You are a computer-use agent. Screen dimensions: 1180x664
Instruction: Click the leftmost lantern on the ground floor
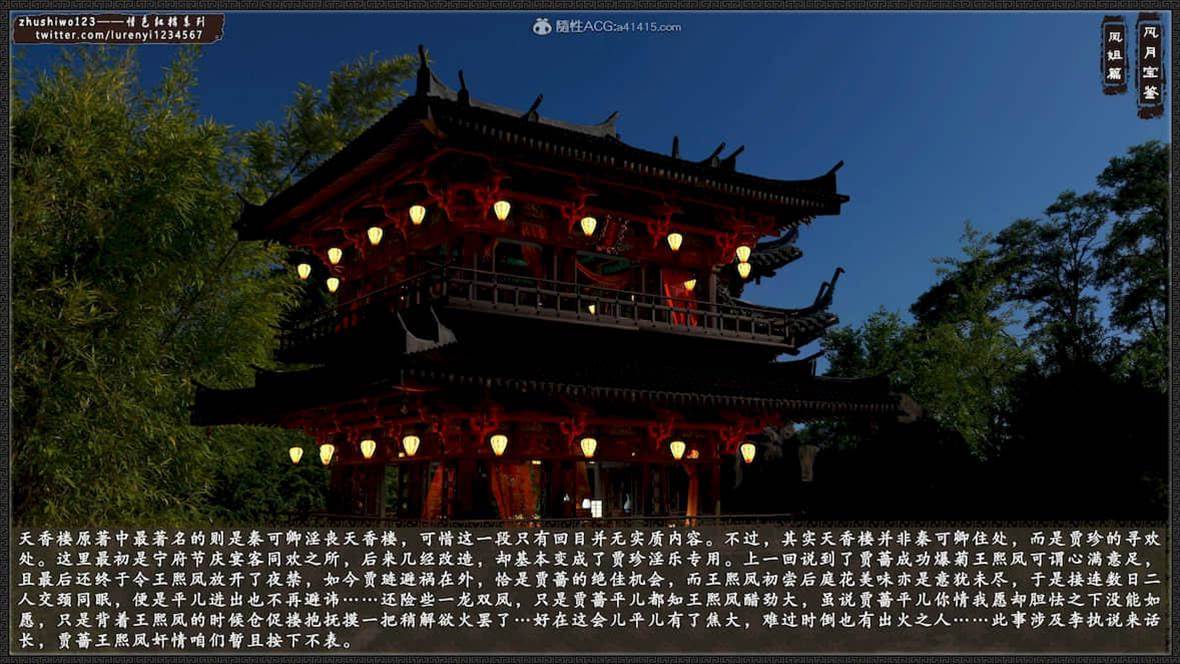[x=296, y=454]
